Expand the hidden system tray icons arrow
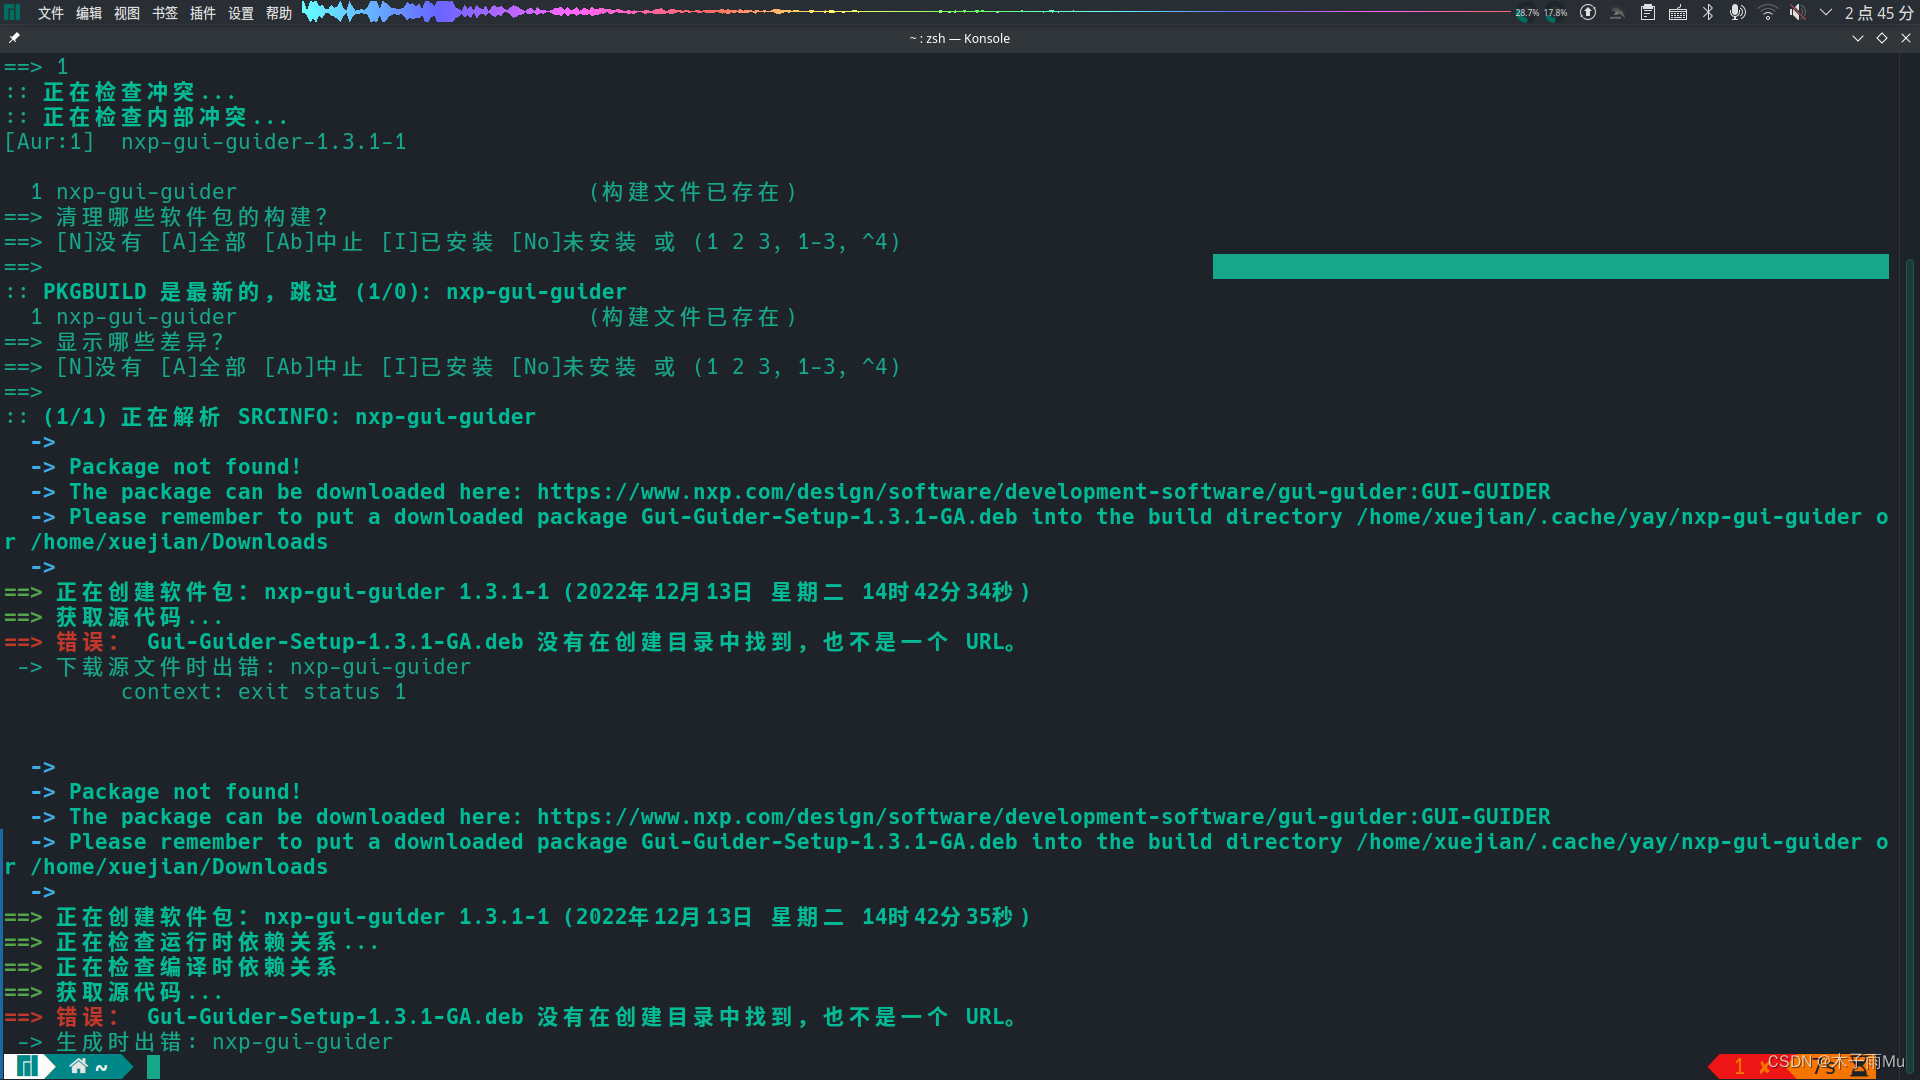 point(1826,12)
